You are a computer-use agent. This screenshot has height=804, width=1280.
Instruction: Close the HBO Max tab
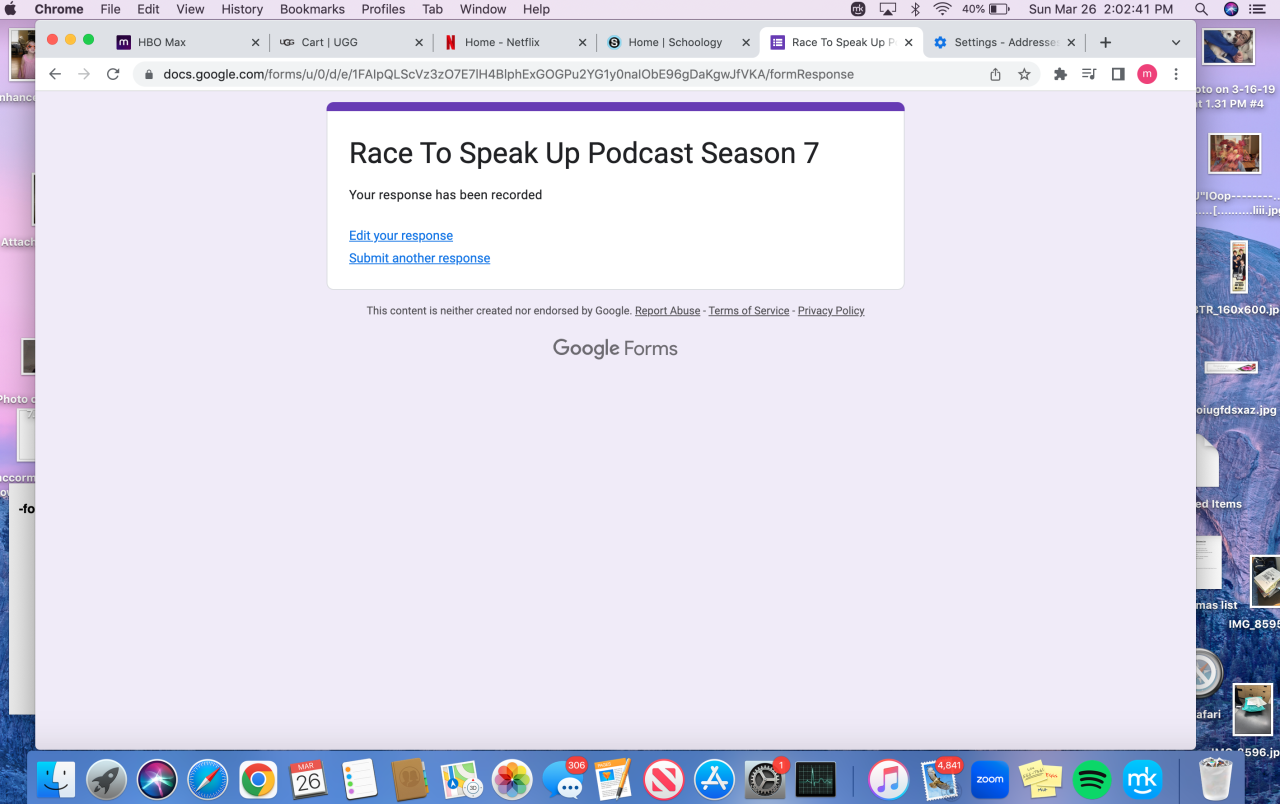(255, 42)
